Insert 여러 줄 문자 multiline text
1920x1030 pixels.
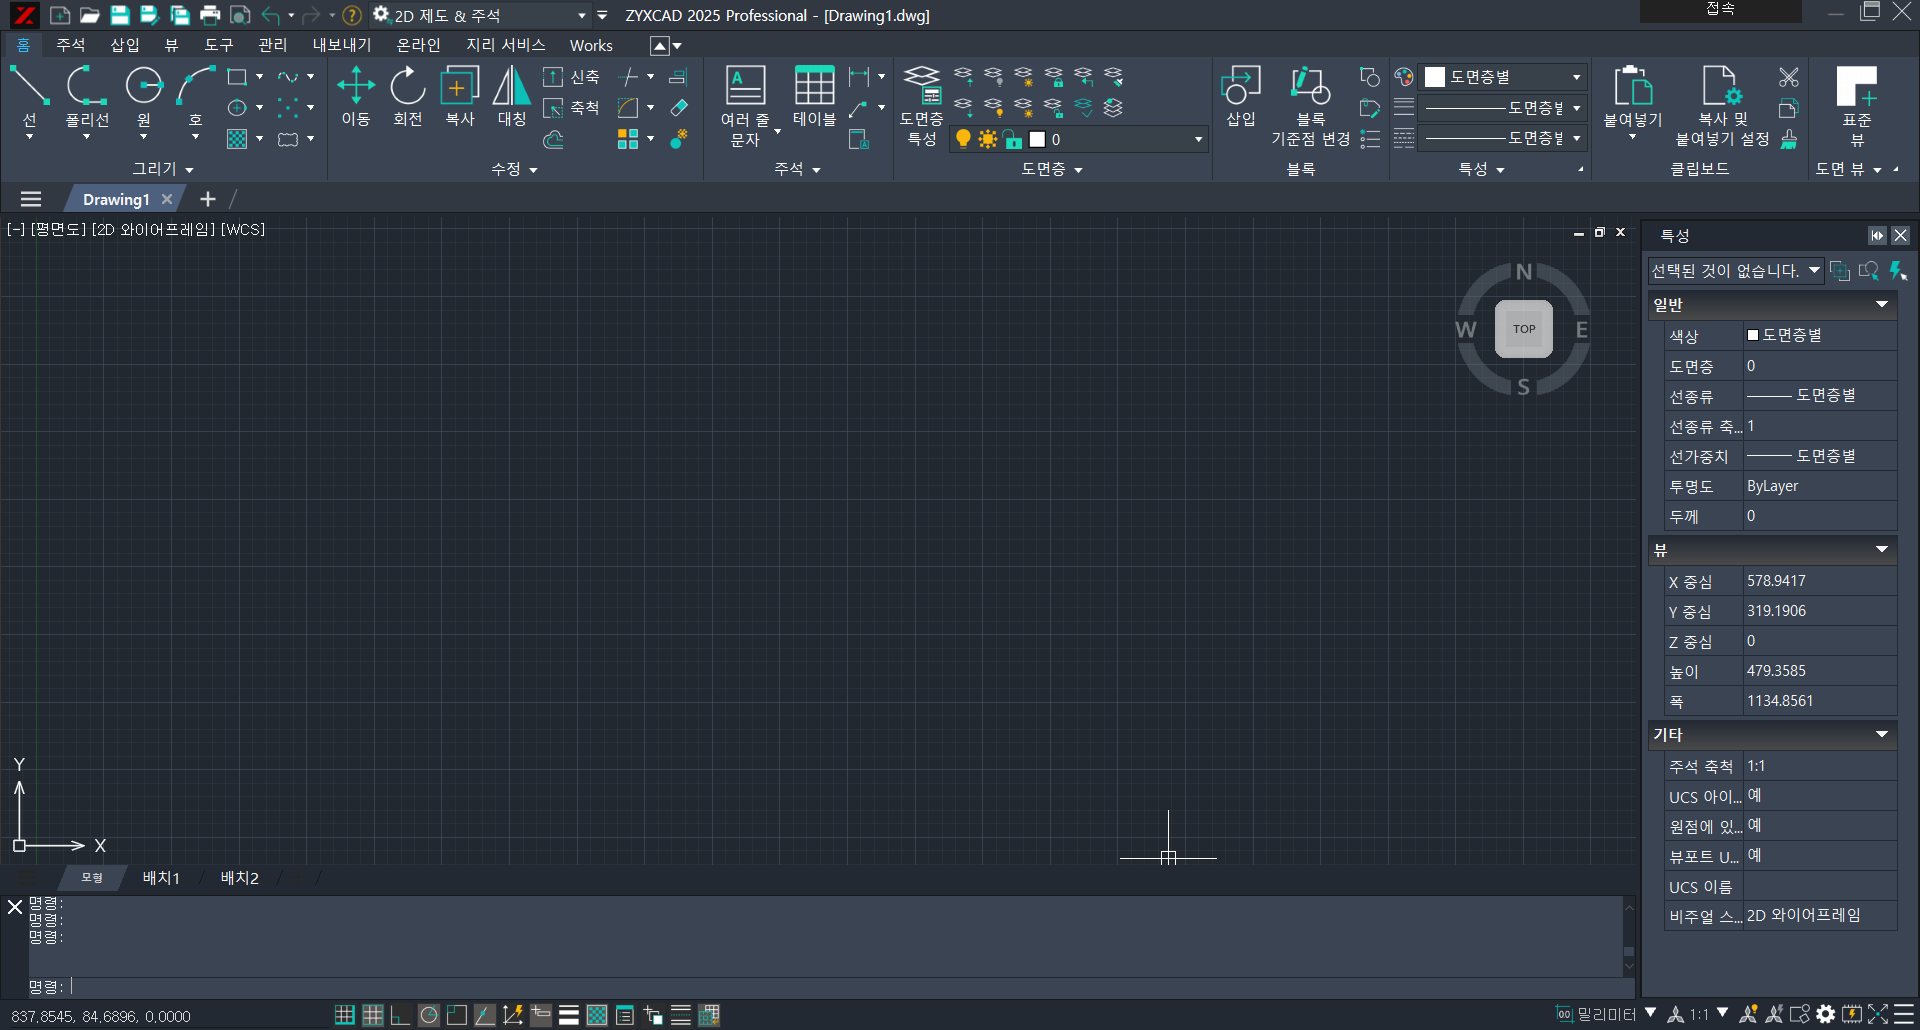pos(746,105)
